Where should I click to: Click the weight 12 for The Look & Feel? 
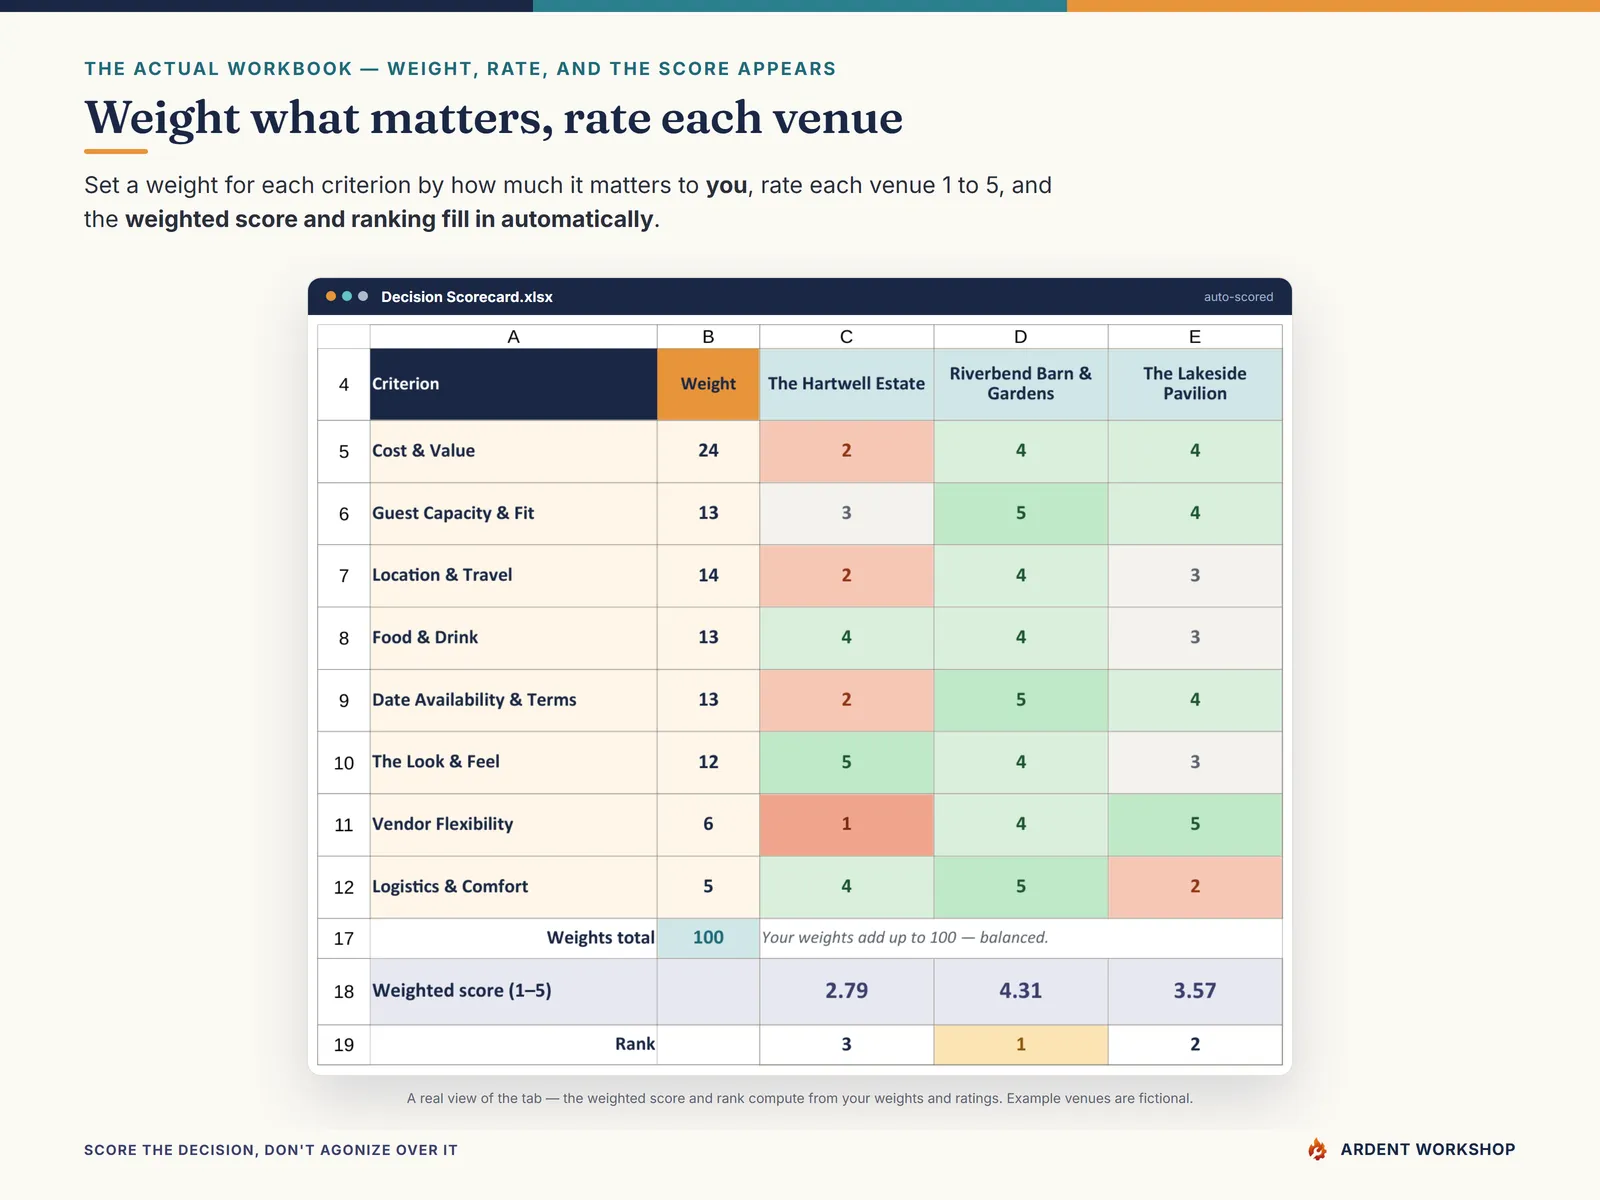click(708, 762)
